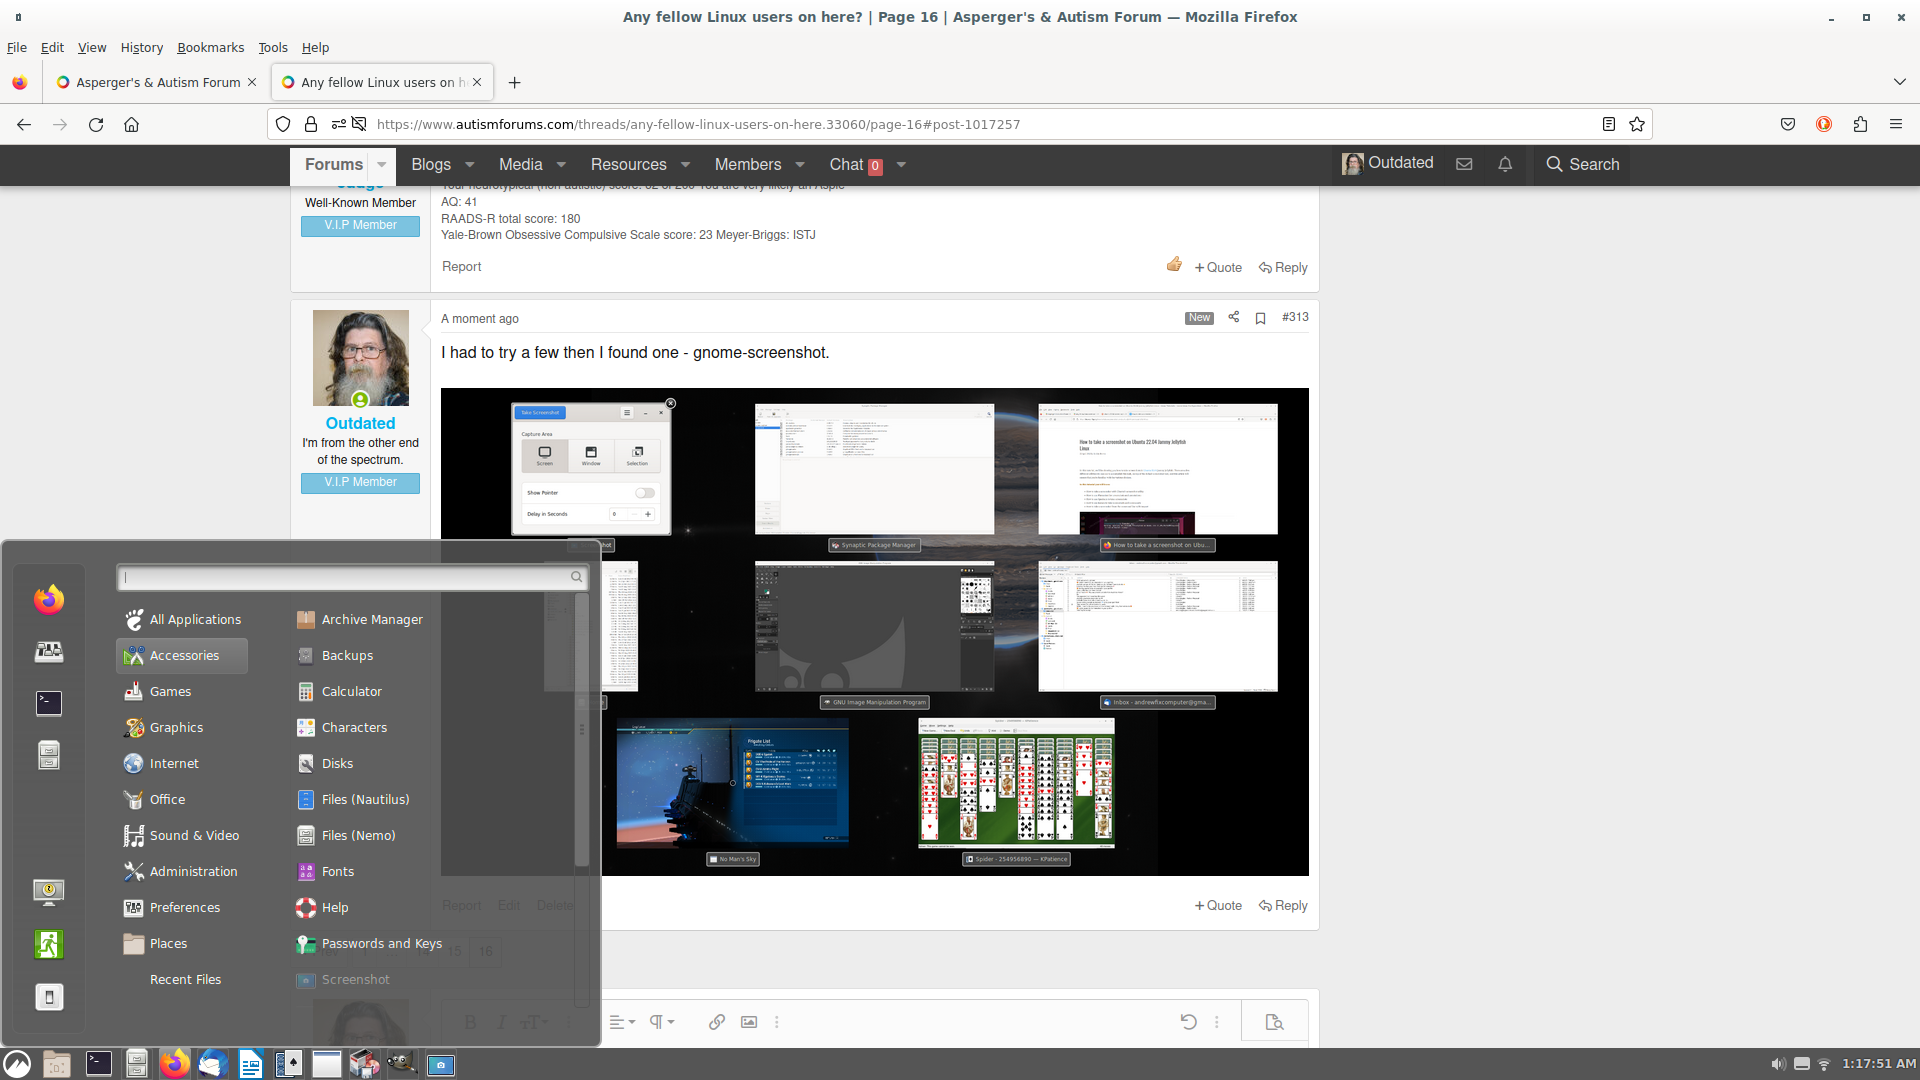The height and width of the screenshot is (1080, 1920).
Task: Click the preview icon in reply editor
Action: pos(1273,1022)
